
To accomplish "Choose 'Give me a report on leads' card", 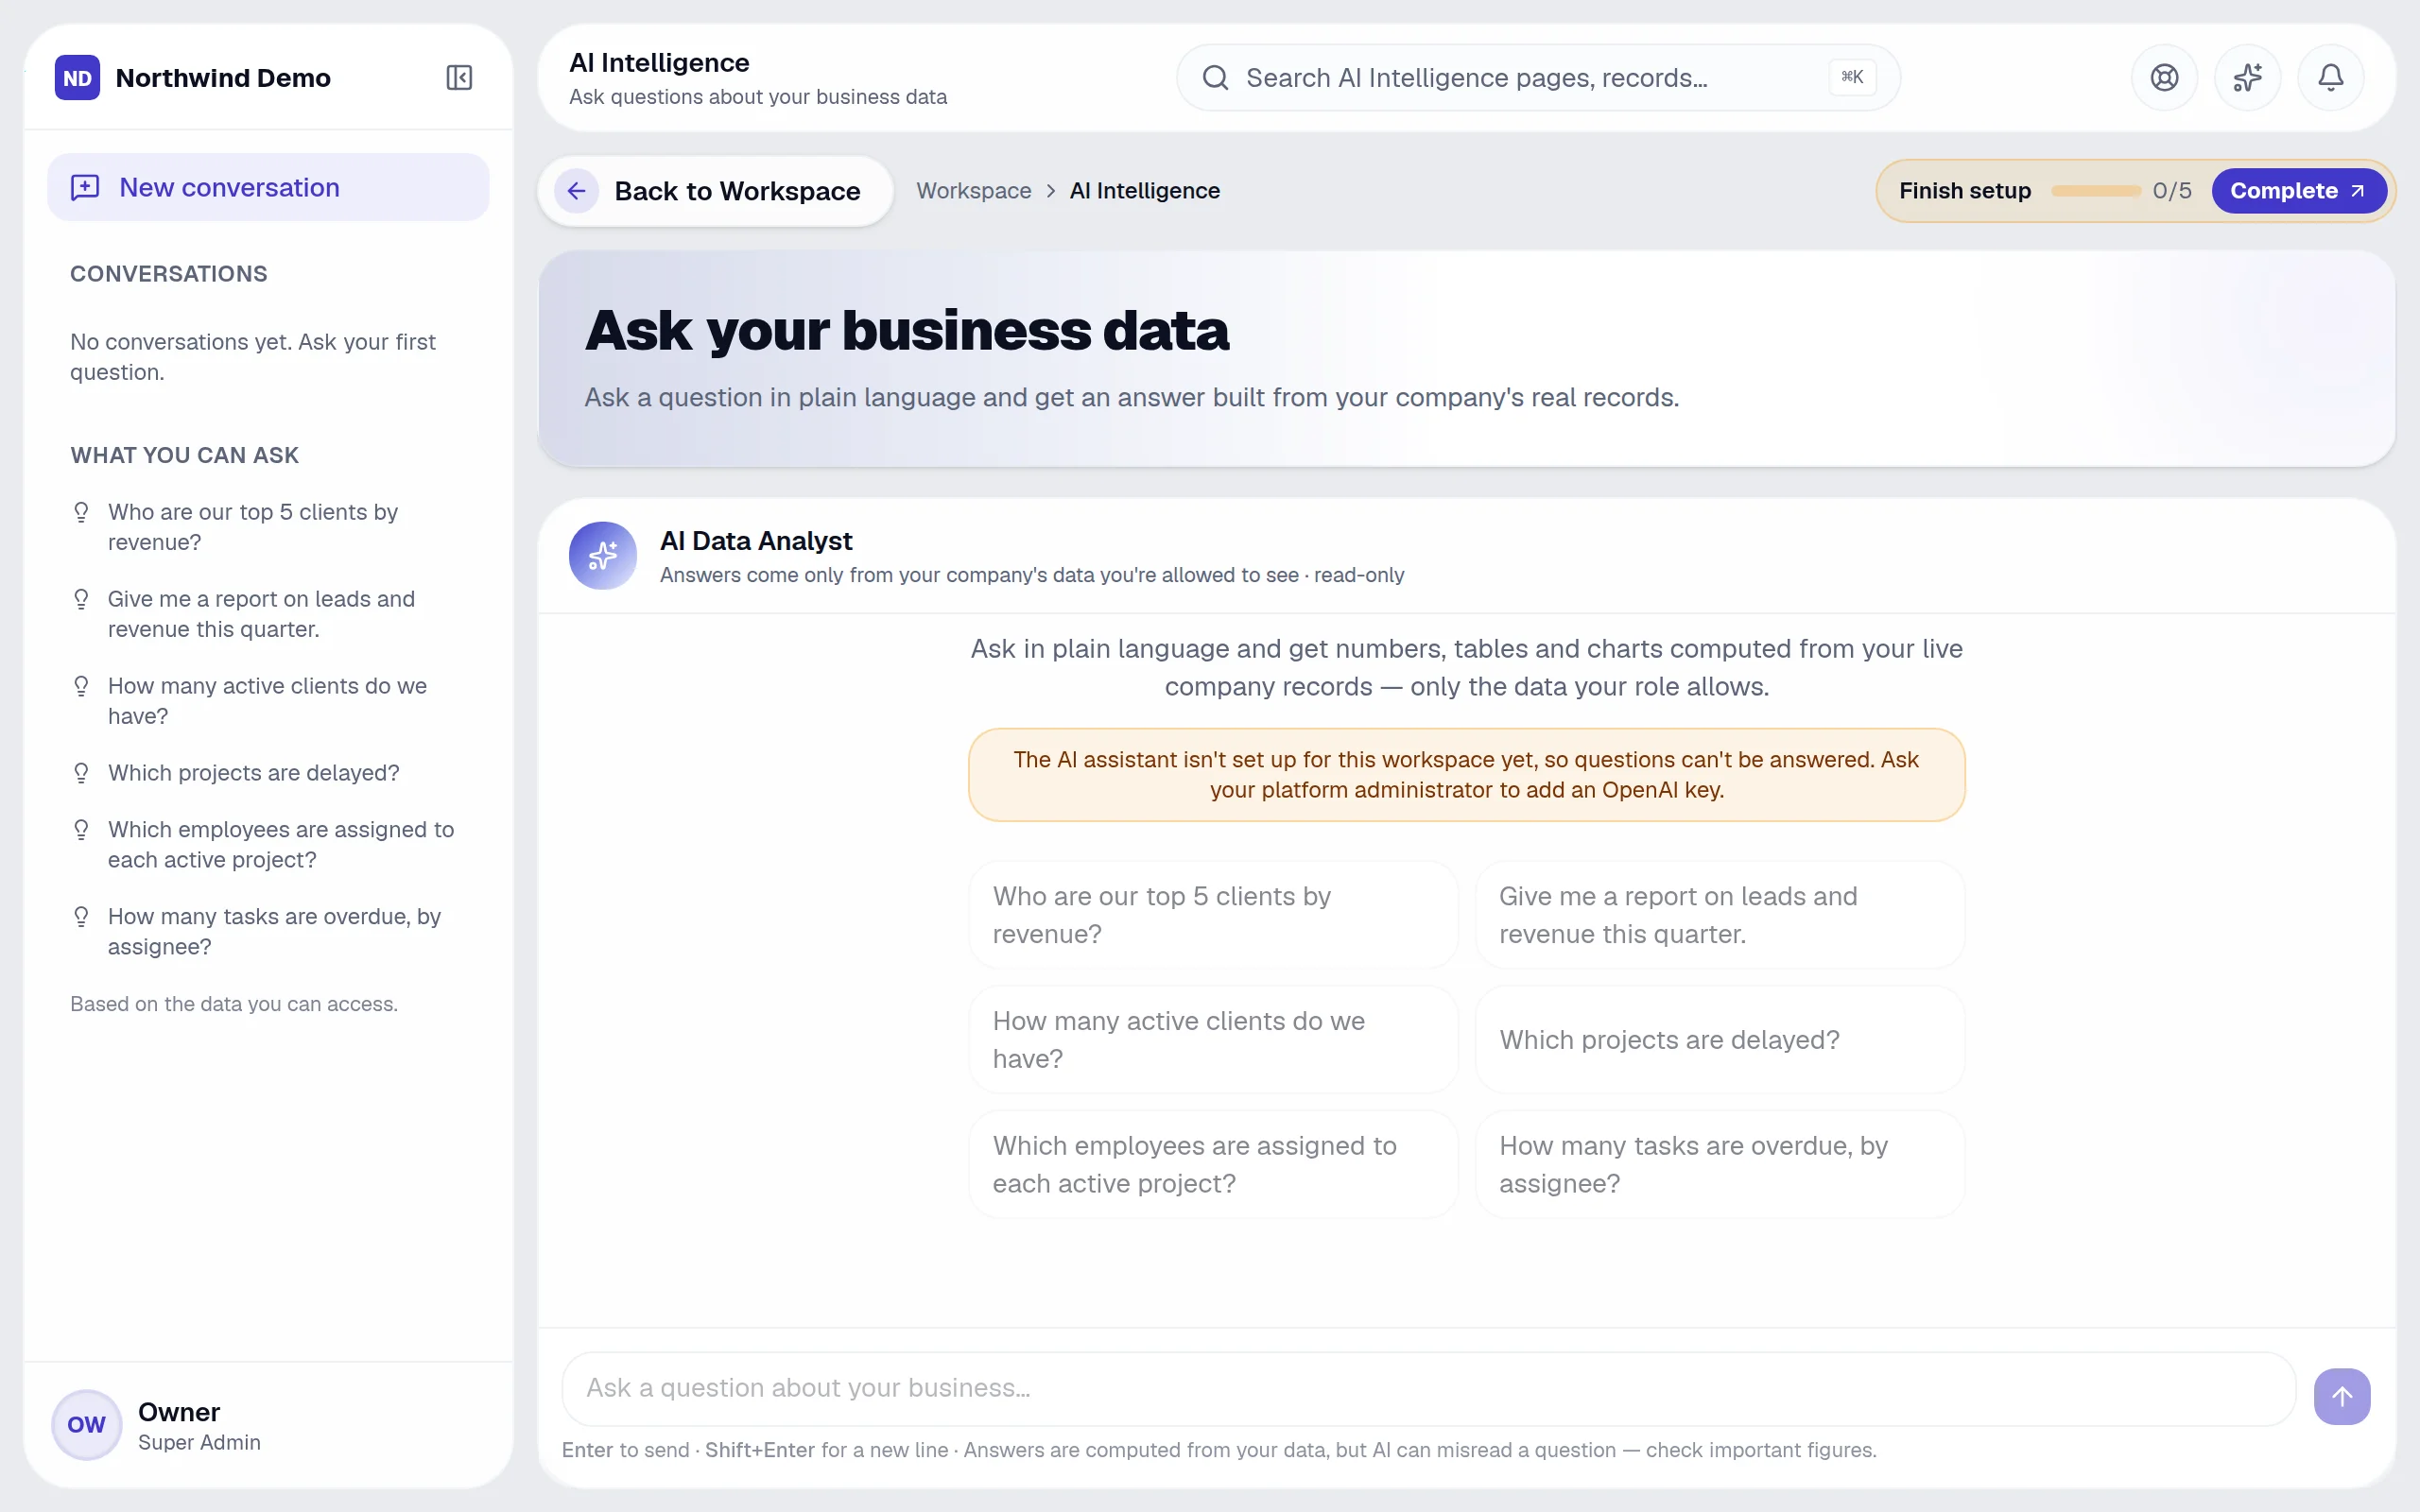I will (x=1720, y=915).
